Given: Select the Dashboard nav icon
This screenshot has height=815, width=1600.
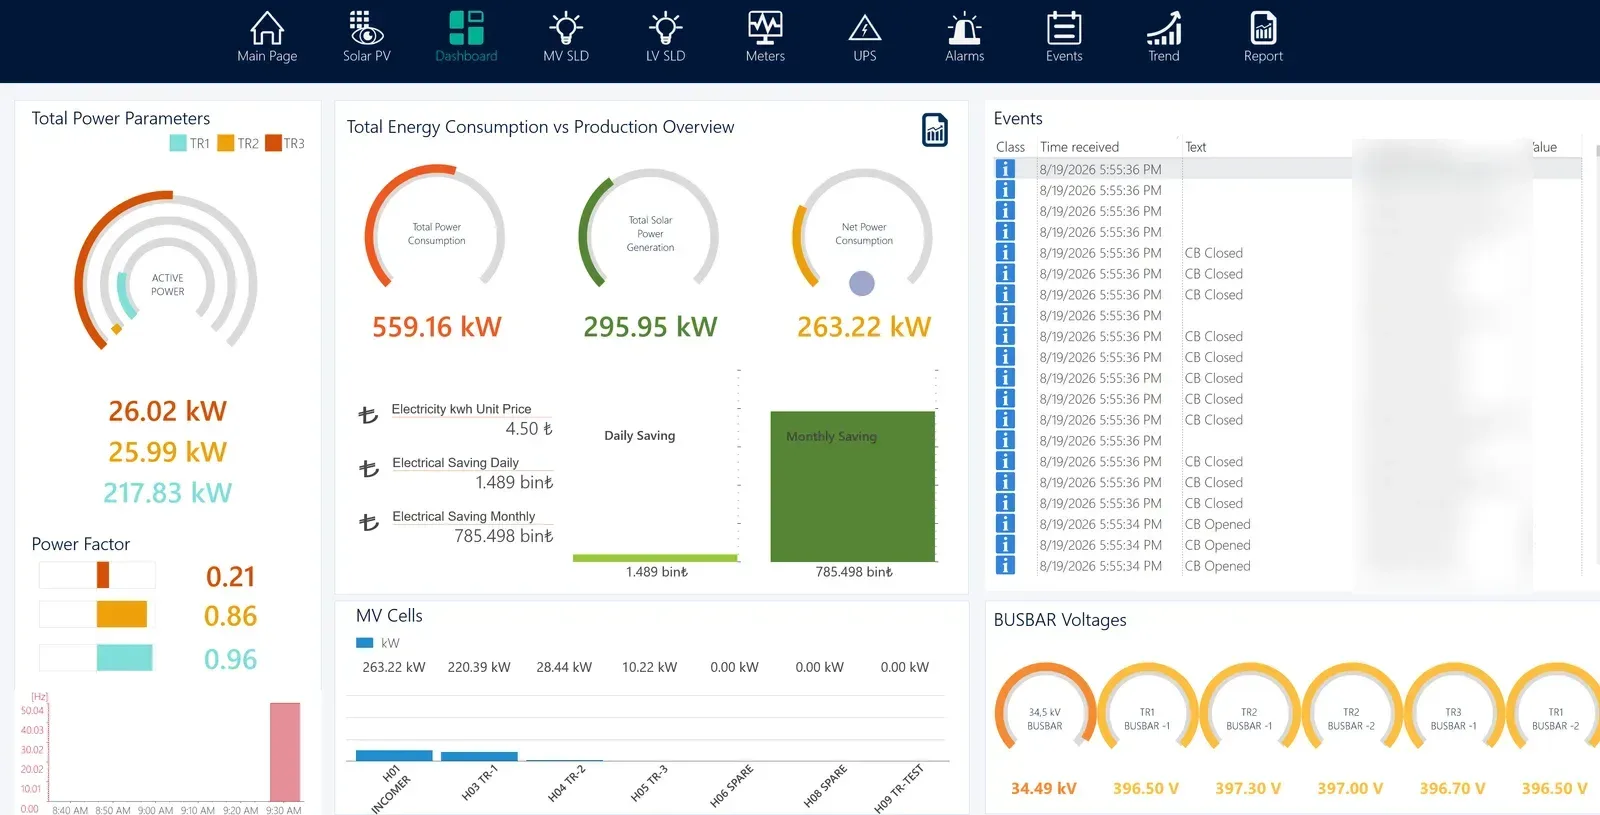Looking at the screenshot, I should pos(466,27).
